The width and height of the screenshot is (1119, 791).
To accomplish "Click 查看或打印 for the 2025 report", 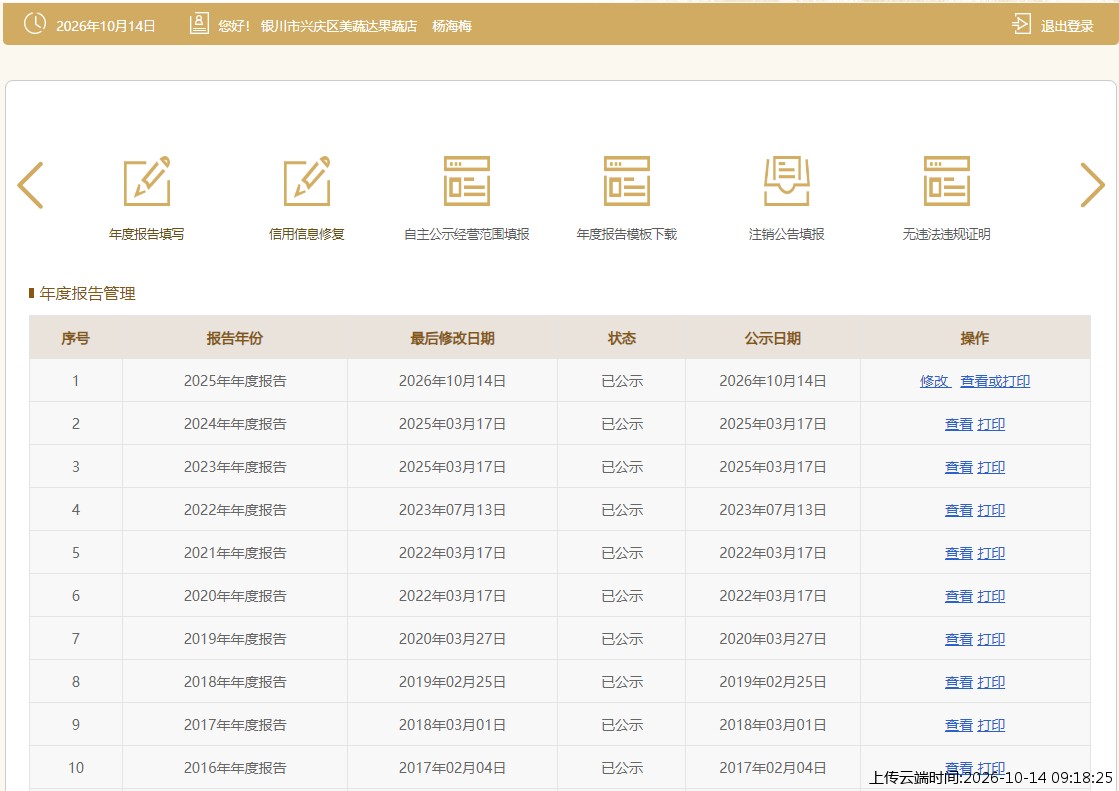I will click(x=995, y=381).
